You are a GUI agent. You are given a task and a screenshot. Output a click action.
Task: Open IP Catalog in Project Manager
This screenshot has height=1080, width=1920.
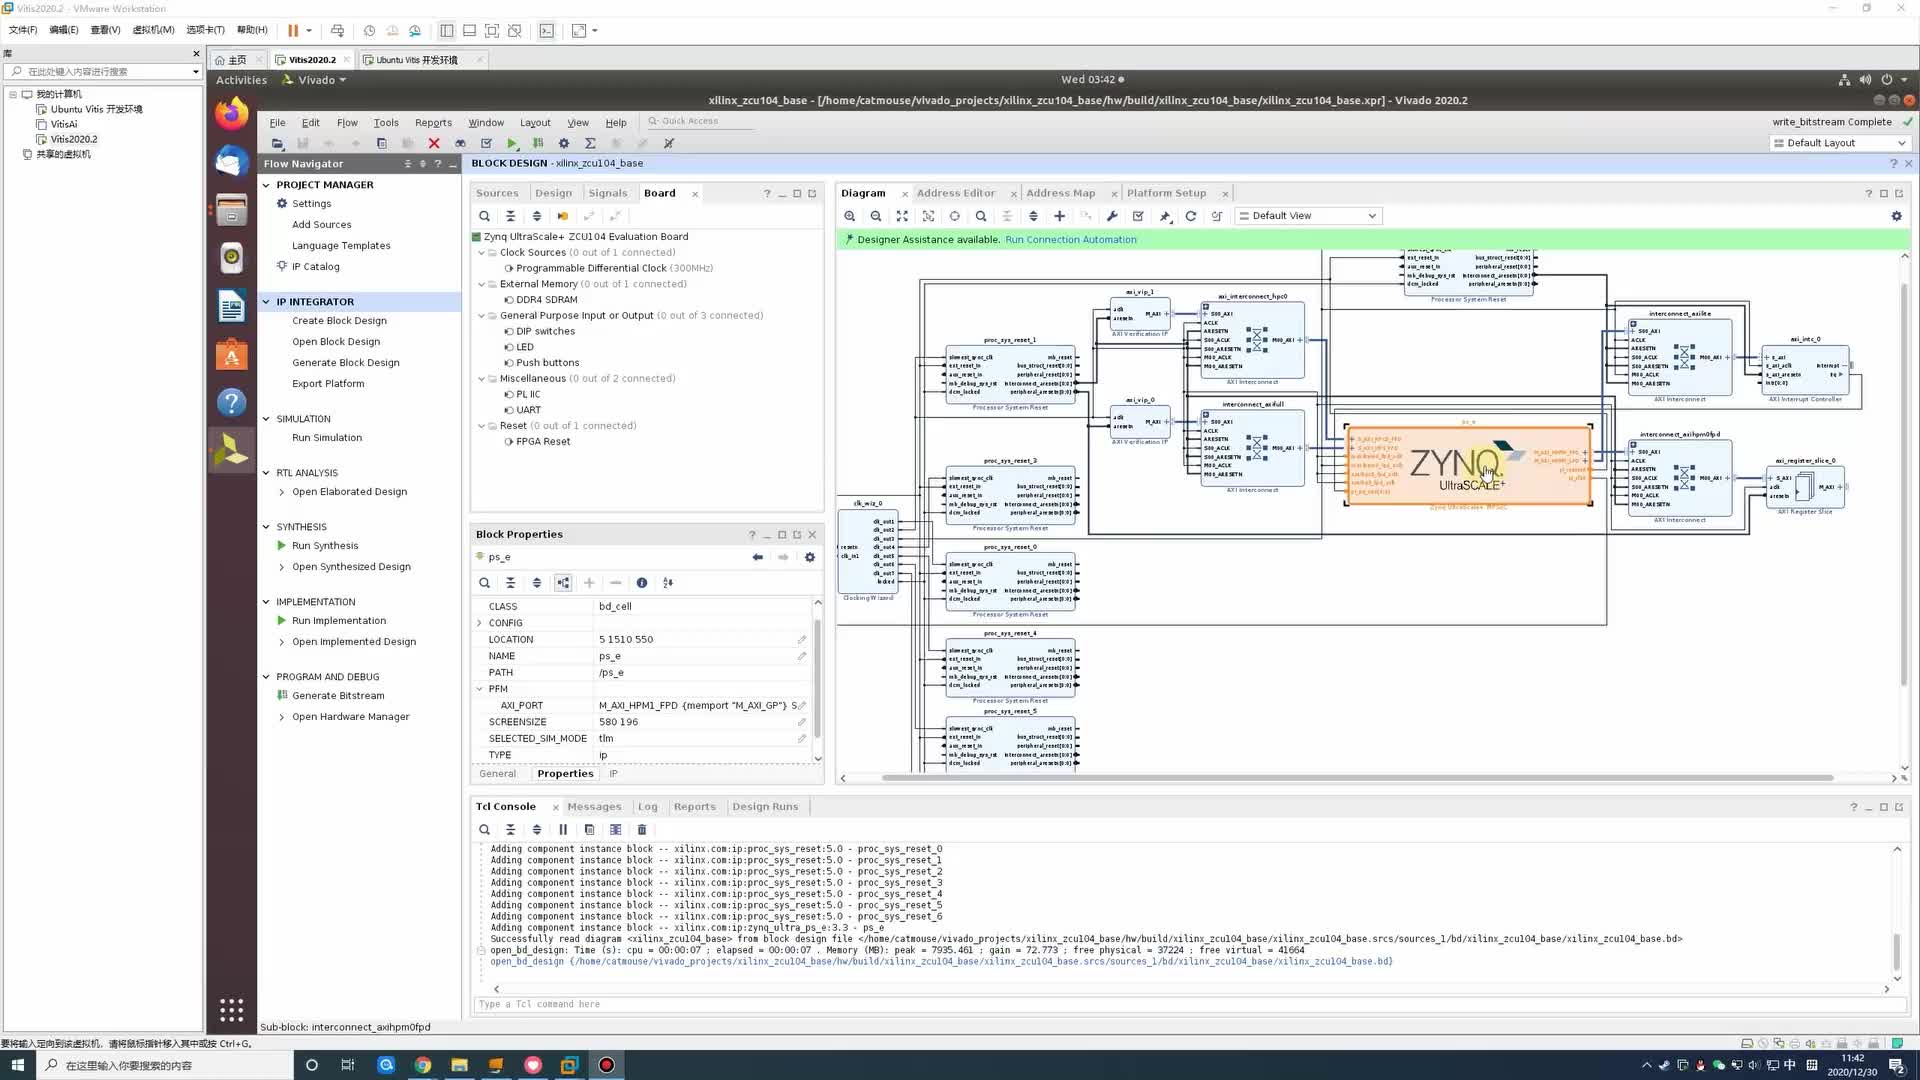(x=315, y=267)
